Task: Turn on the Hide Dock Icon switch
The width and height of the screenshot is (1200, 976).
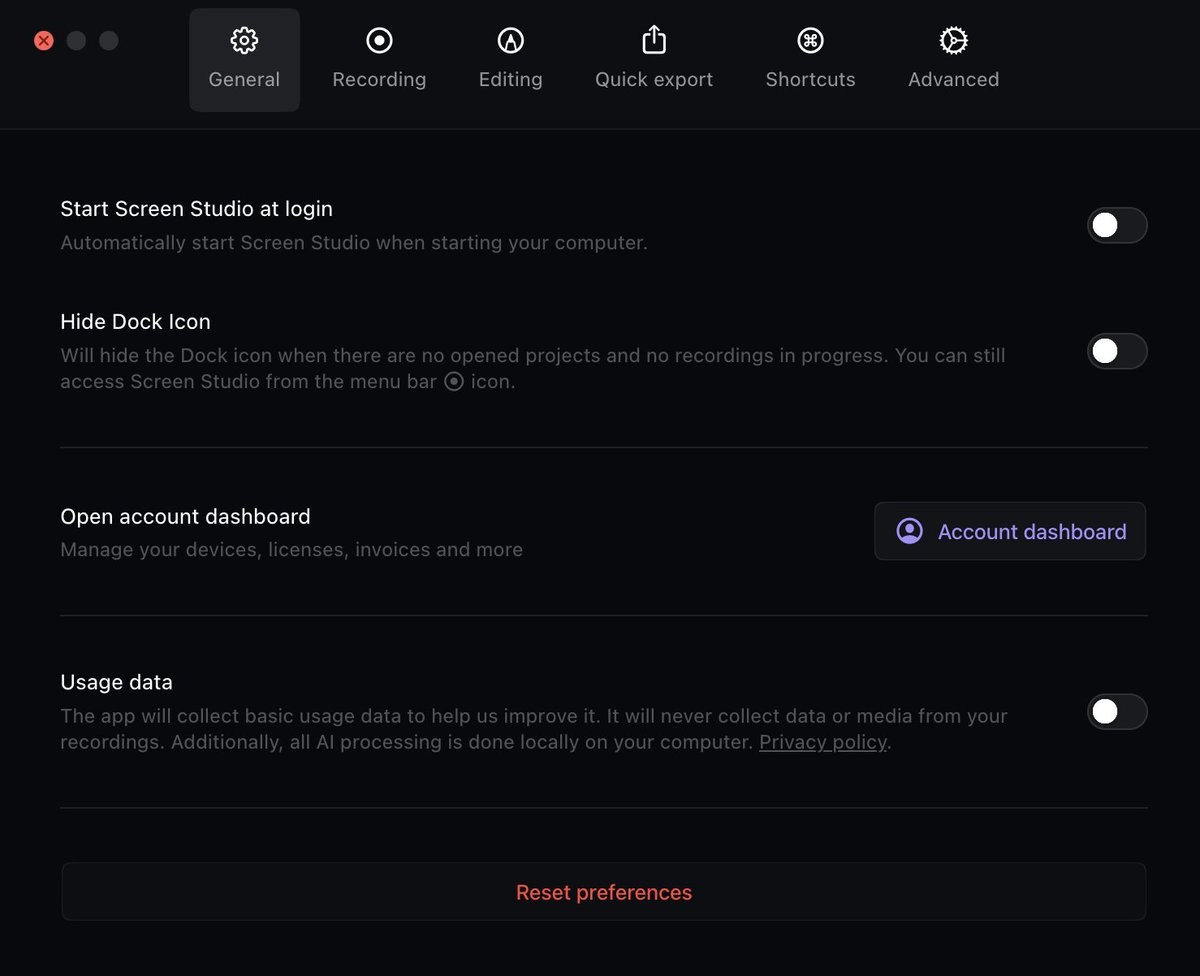Action: [1117, 351]
